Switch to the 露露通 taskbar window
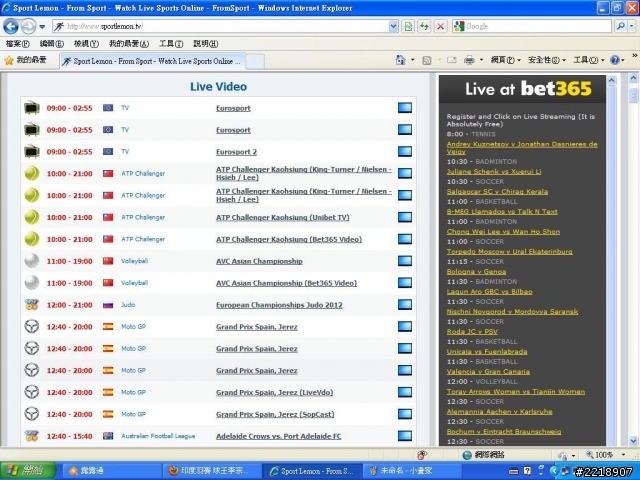 pyautogui.click(x=112, y=471)
